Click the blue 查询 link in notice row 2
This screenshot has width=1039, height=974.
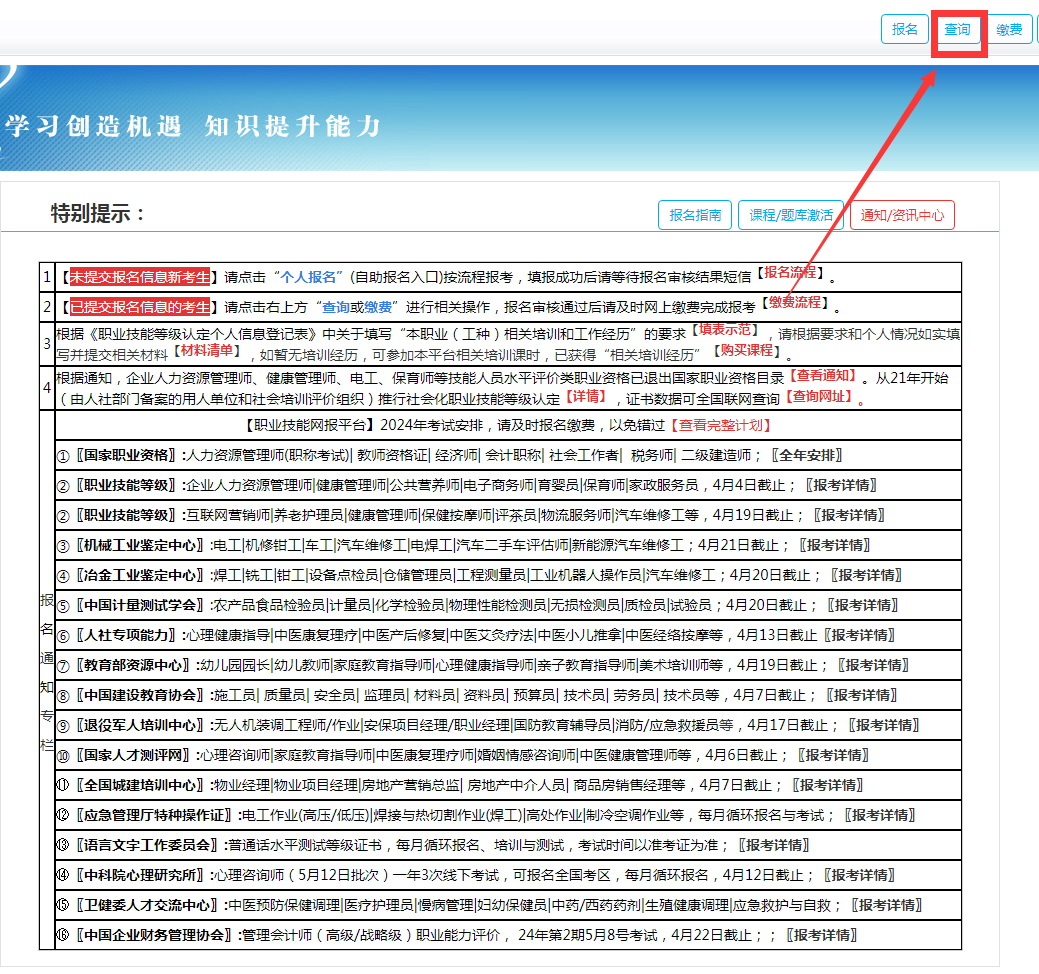(x=335, y=307)
